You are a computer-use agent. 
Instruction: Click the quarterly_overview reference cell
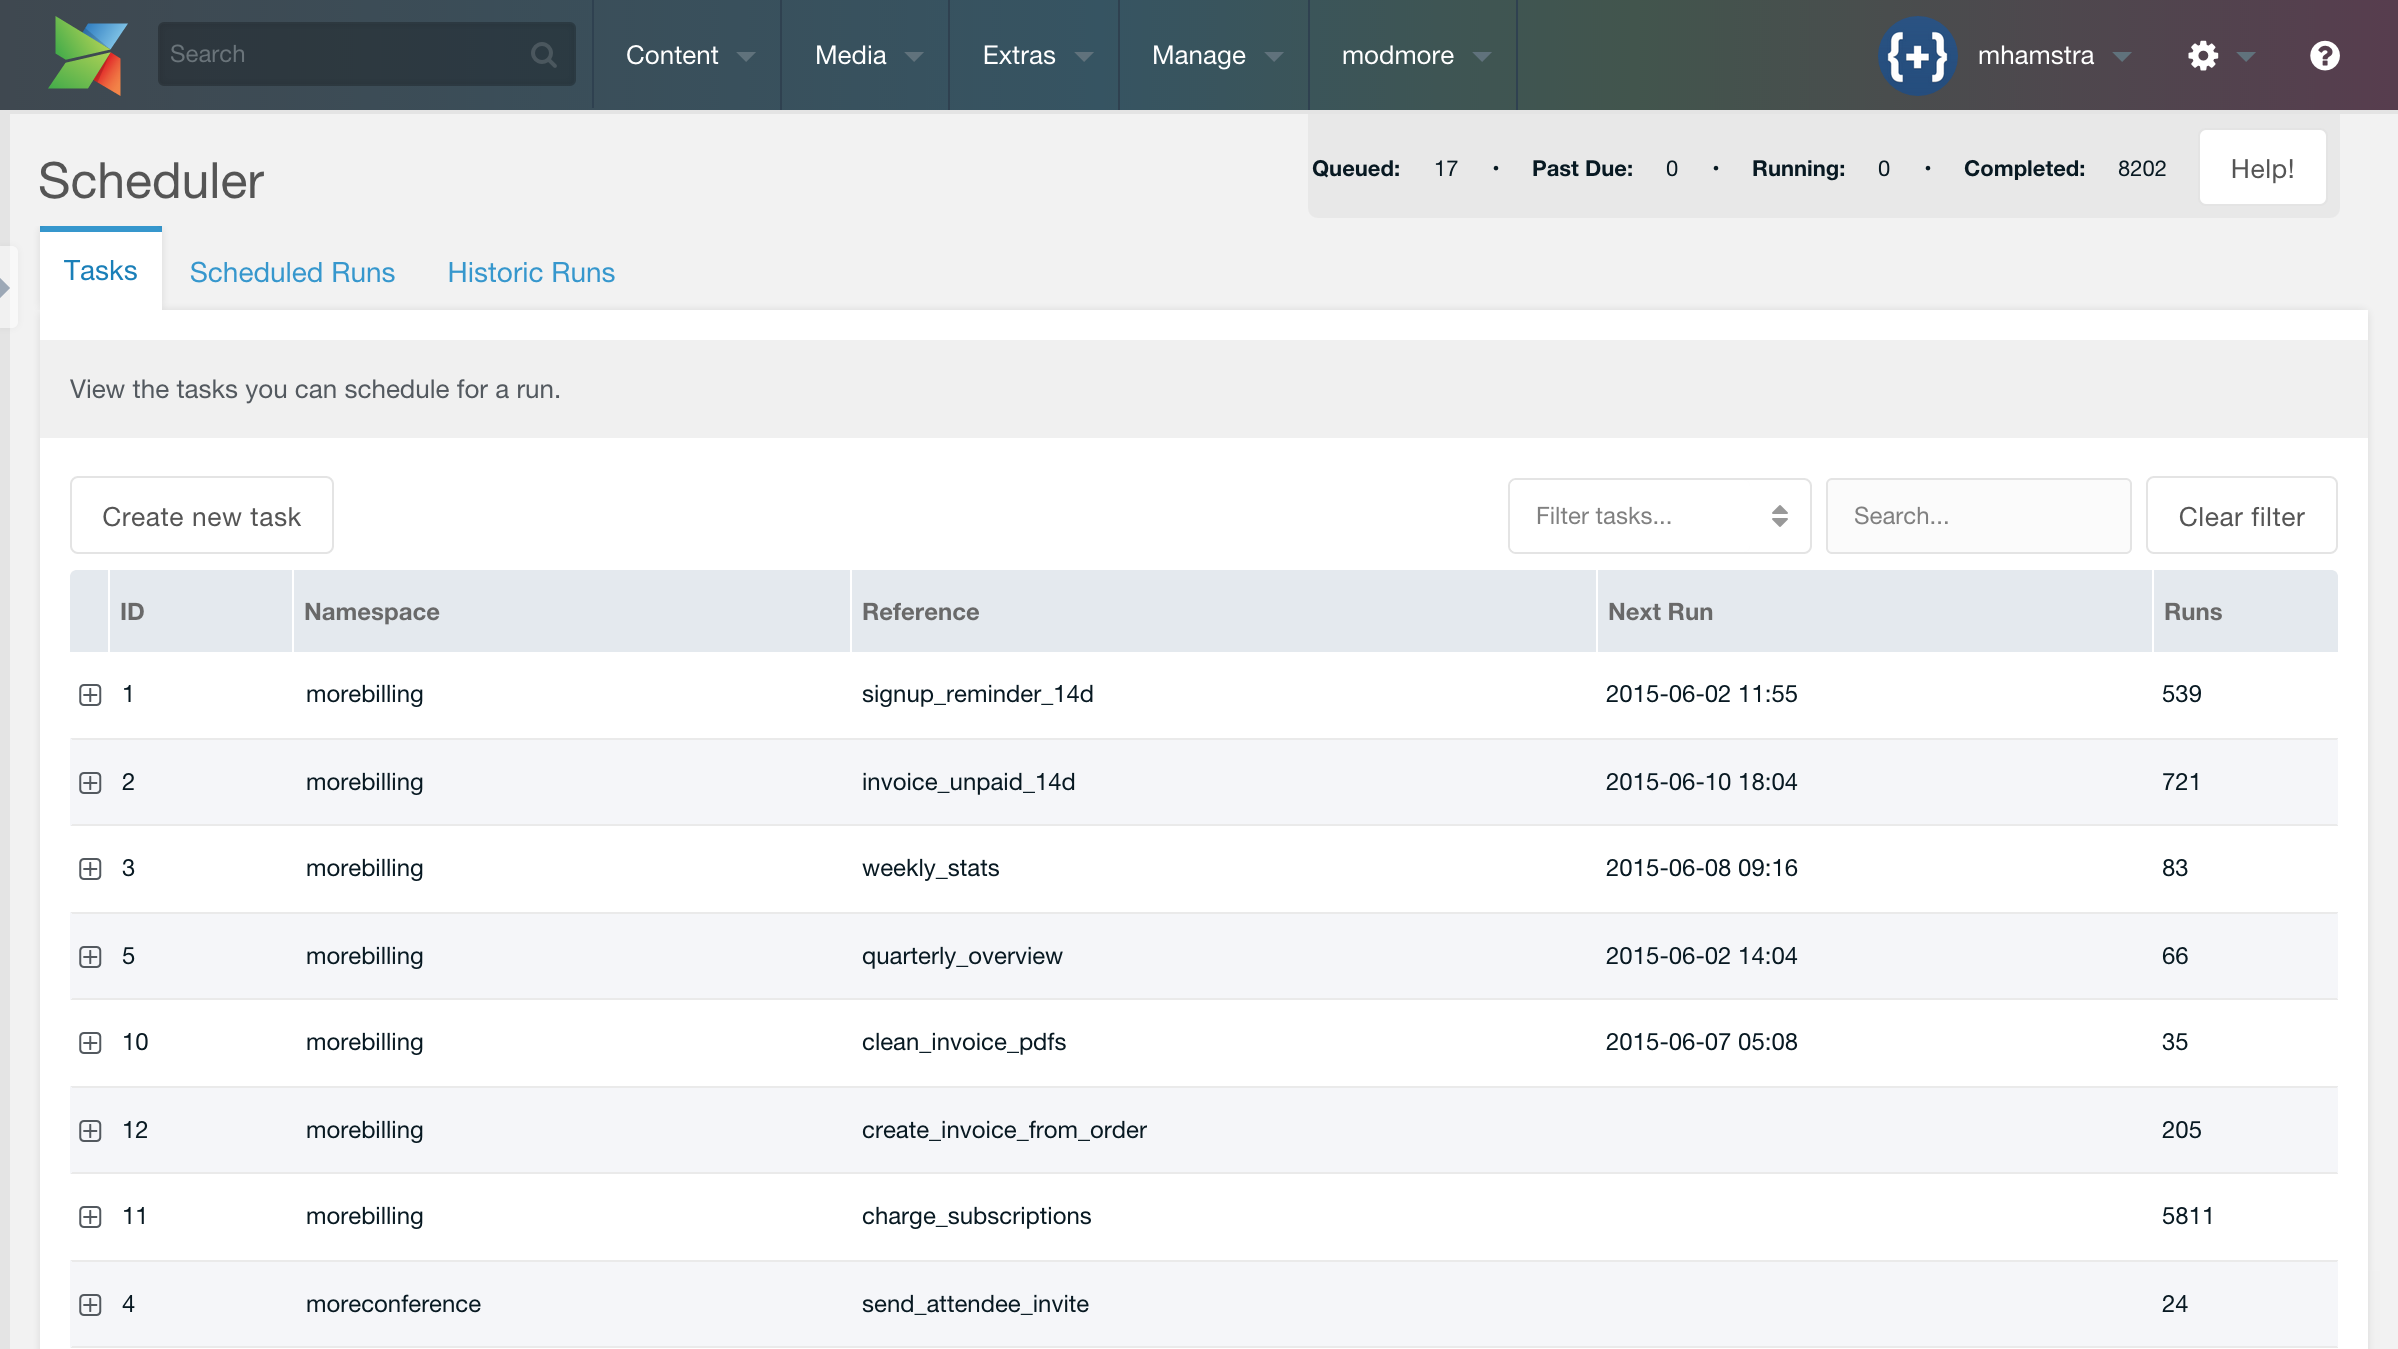click(962, 956)
